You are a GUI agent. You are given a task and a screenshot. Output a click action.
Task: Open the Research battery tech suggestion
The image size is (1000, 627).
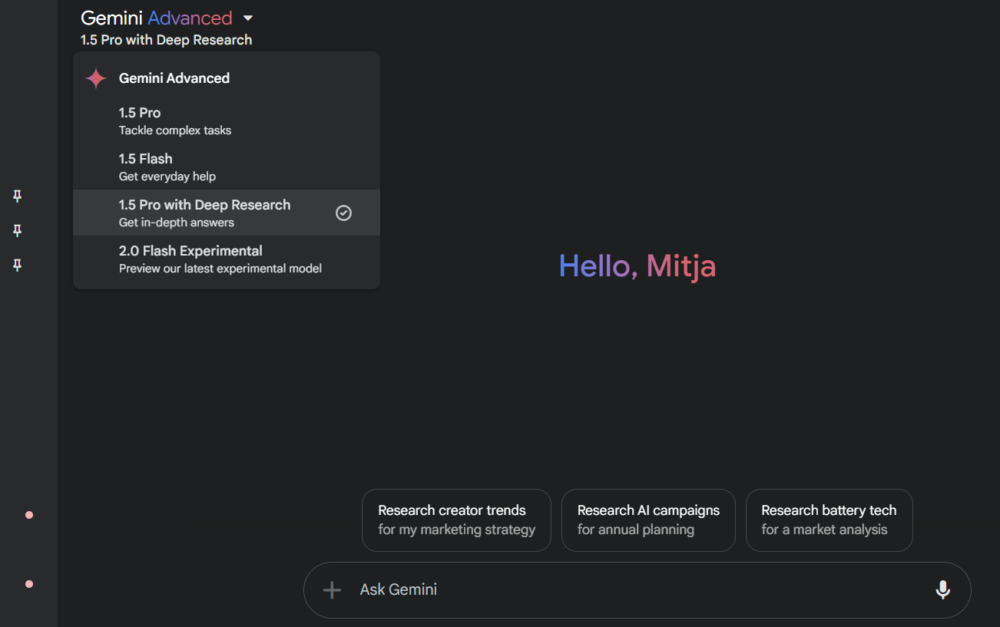click(x=829, y=520)
